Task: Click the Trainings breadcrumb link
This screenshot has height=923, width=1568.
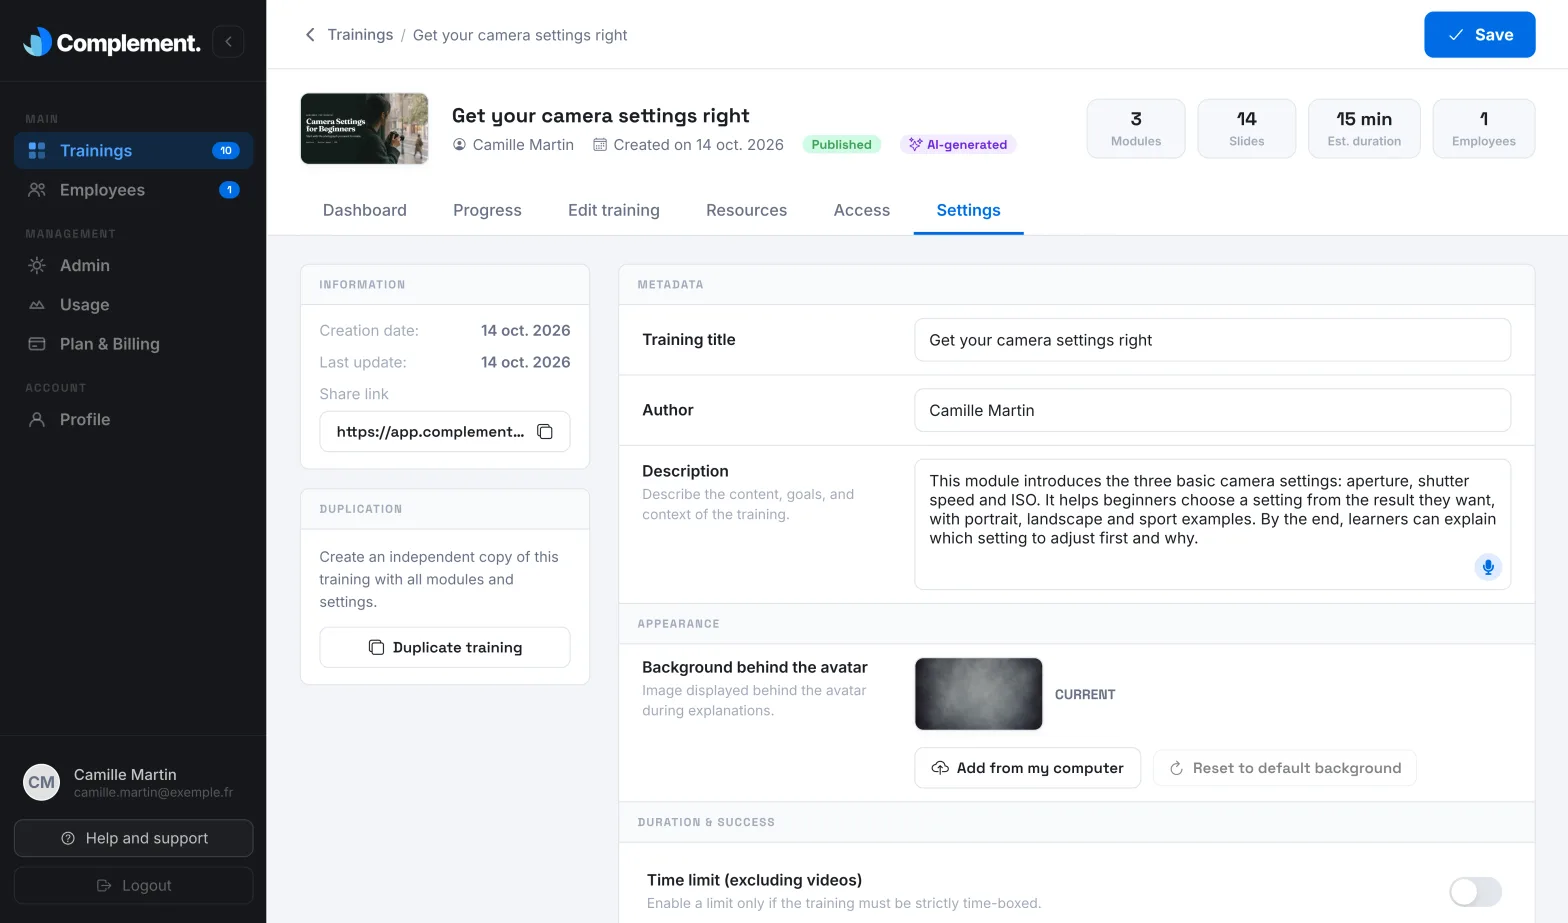Action: point(360,35)
